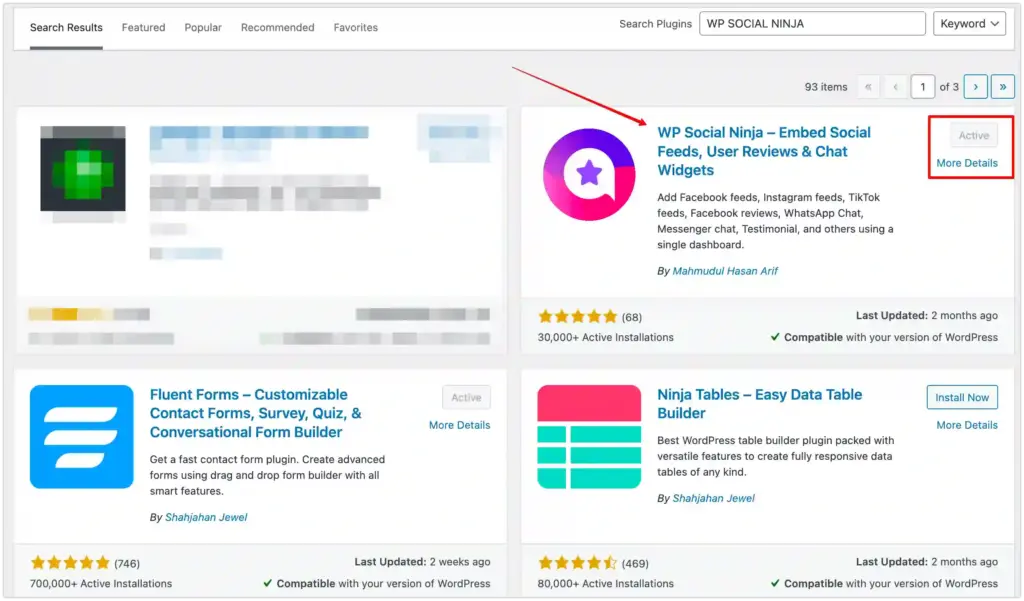Click the WP Social Ninja plugin icon
Viewport: 1024px width, 601px height.
tap(588, 175)
